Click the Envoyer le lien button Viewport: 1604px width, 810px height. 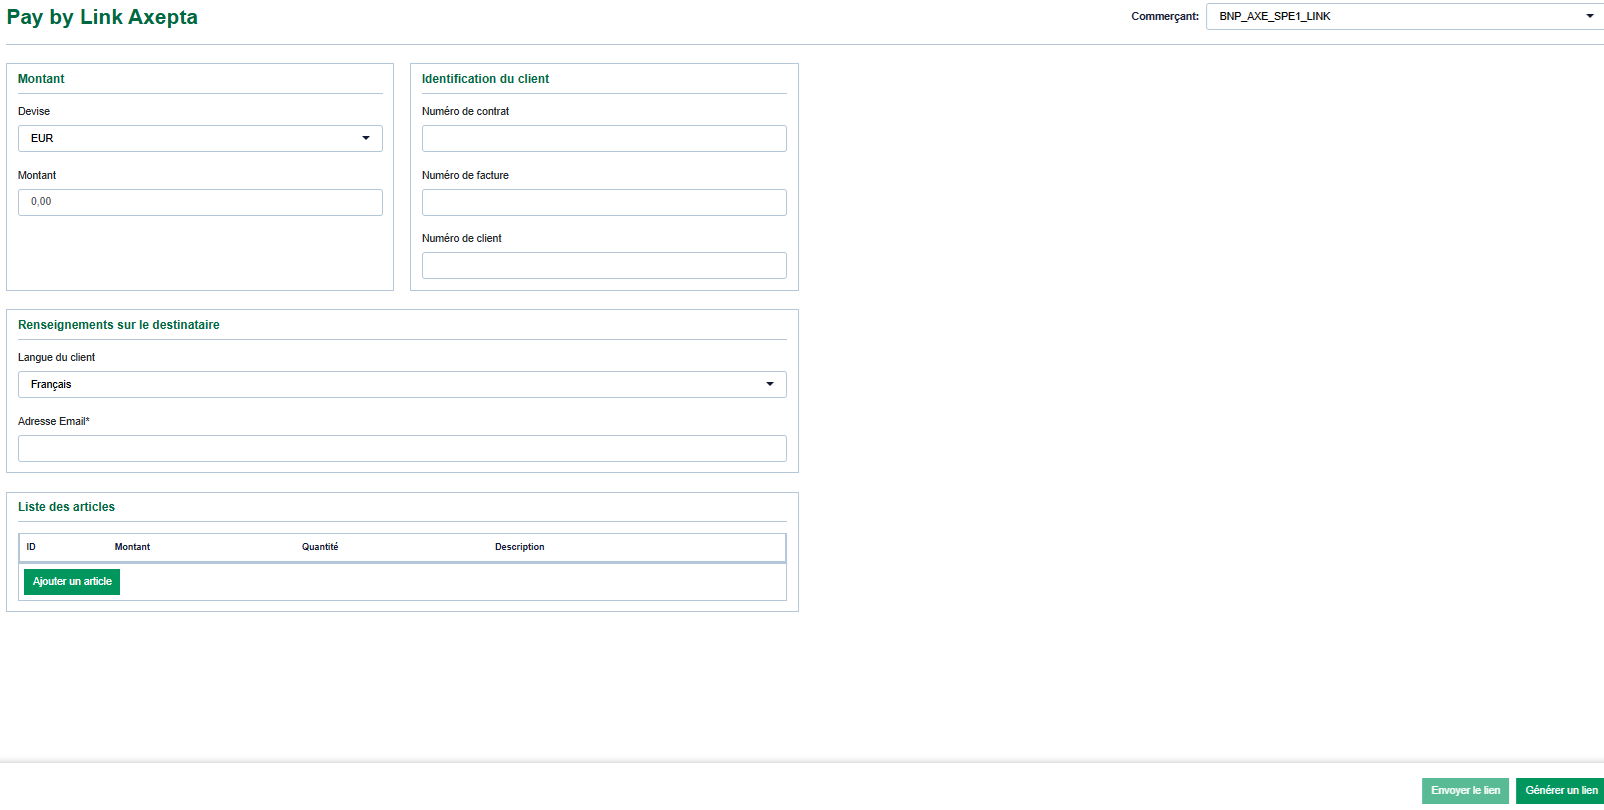tap(1465, 790)
